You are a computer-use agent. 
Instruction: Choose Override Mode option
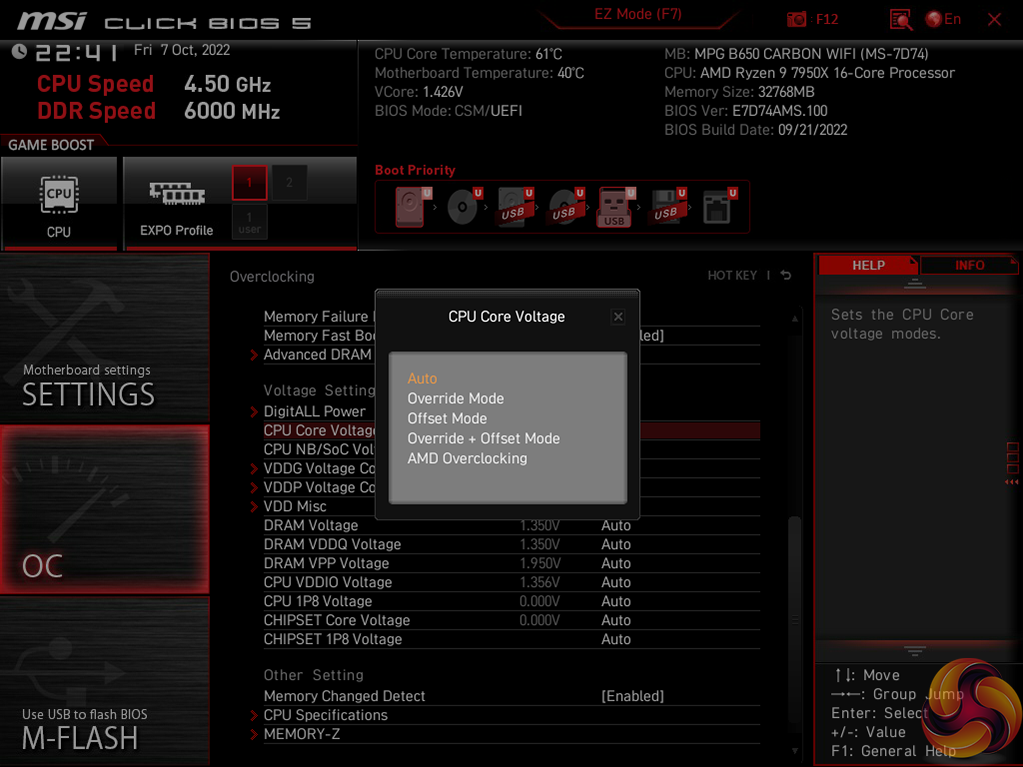[455, 399]
